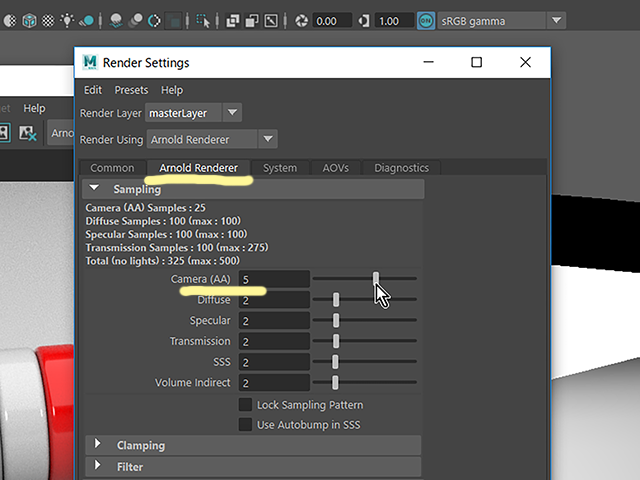Image resolution: width=640 pixels, height=480 pixels.
Task: Expand the Clamping section
Action: (97, 444)
